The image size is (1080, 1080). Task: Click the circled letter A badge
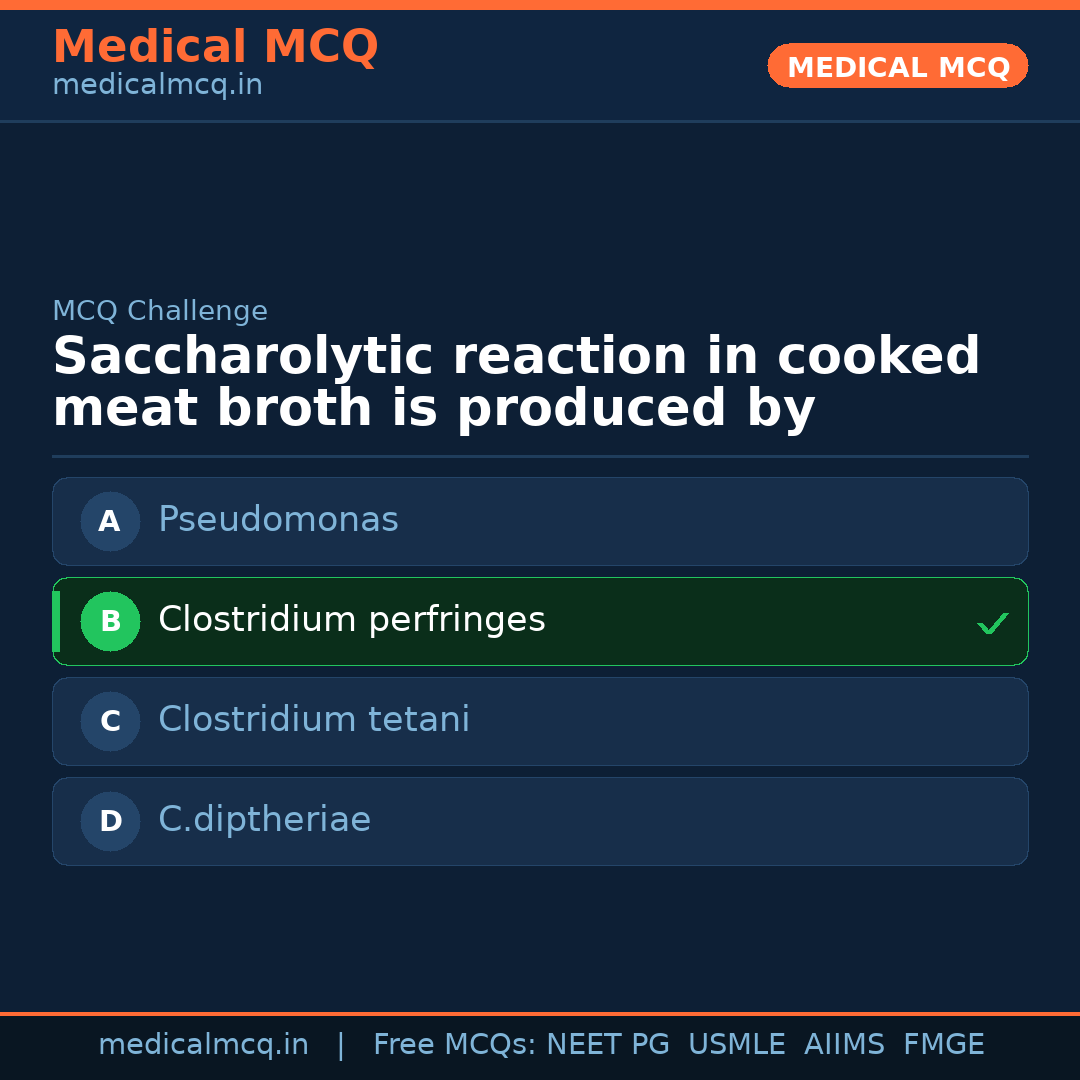(110, 521)
